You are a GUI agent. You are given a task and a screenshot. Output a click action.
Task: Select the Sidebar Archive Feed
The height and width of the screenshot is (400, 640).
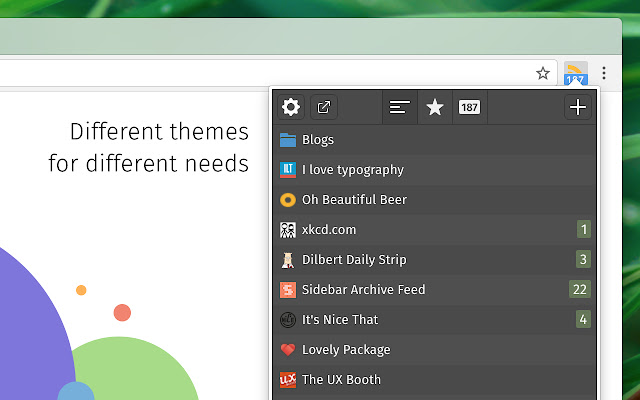[363, 290]
